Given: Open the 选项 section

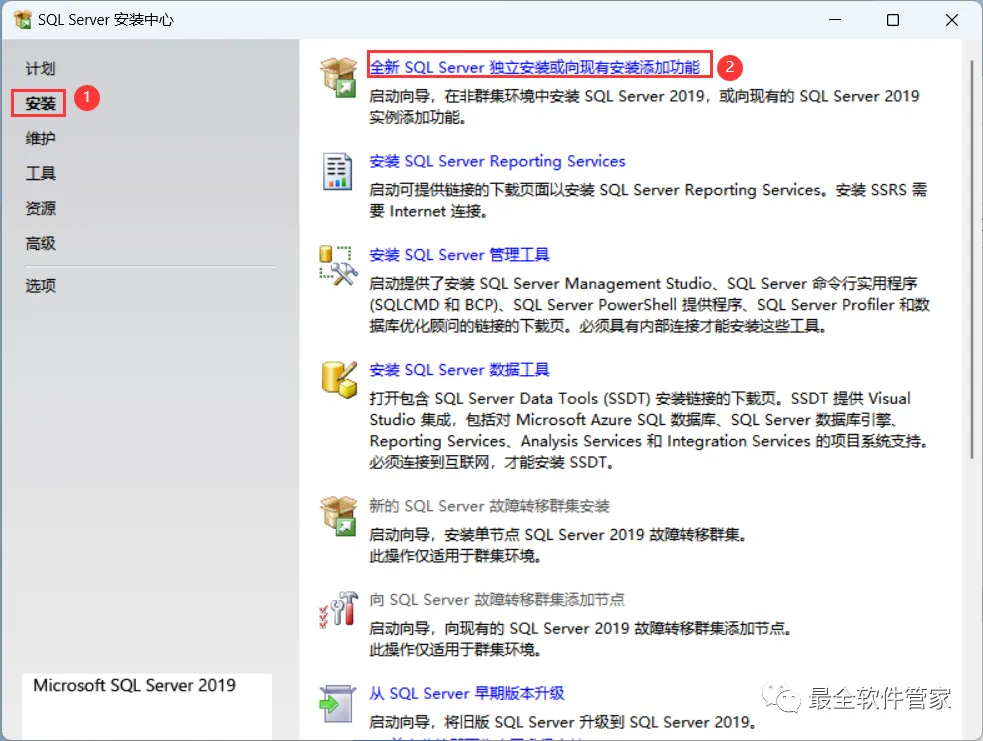Looking at the screenshot, I should pos(41,286).
